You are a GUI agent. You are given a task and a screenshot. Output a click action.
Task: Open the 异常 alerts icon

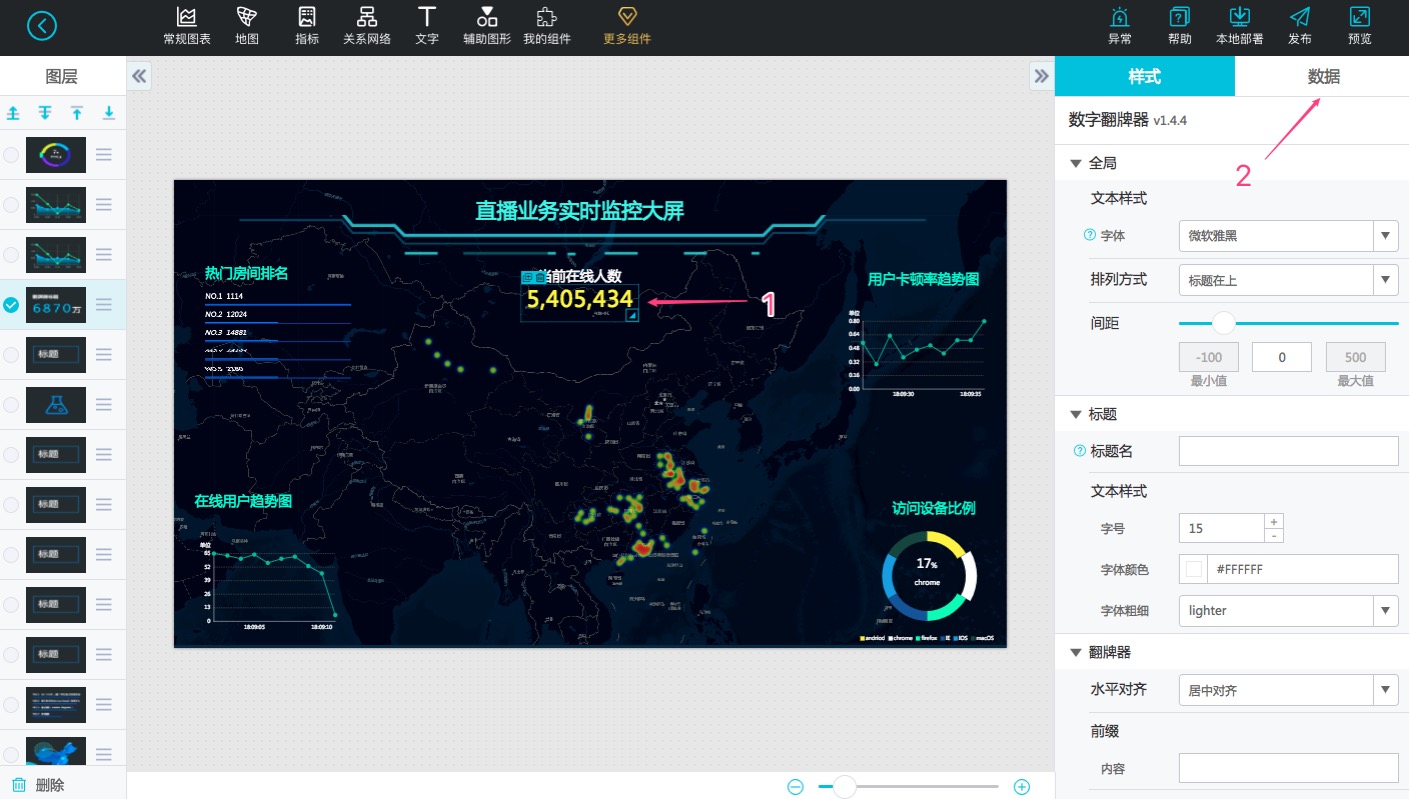1120,26
